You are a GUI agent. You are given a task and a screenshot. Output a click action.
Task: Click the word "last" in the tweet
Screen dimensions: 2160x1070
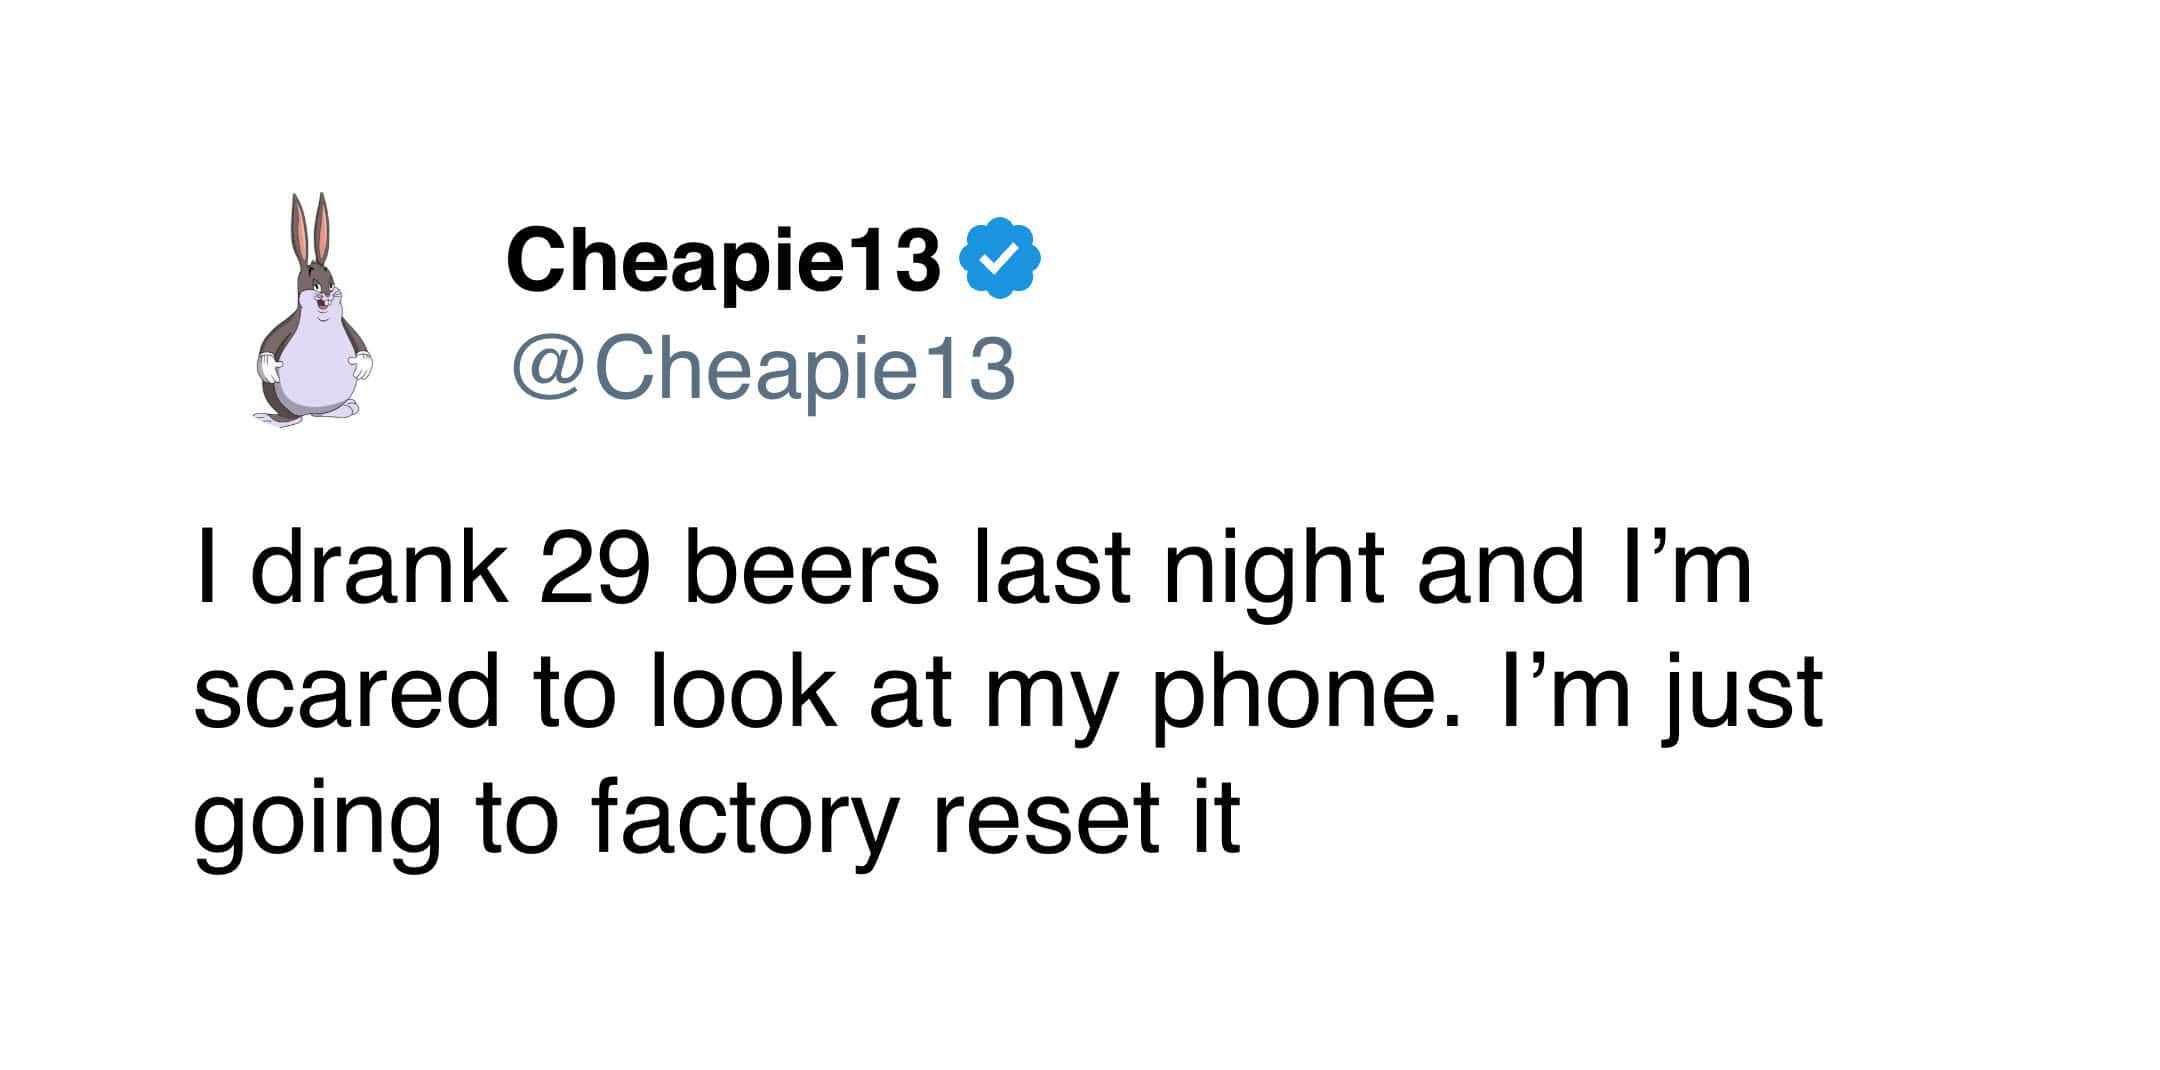1052,570
